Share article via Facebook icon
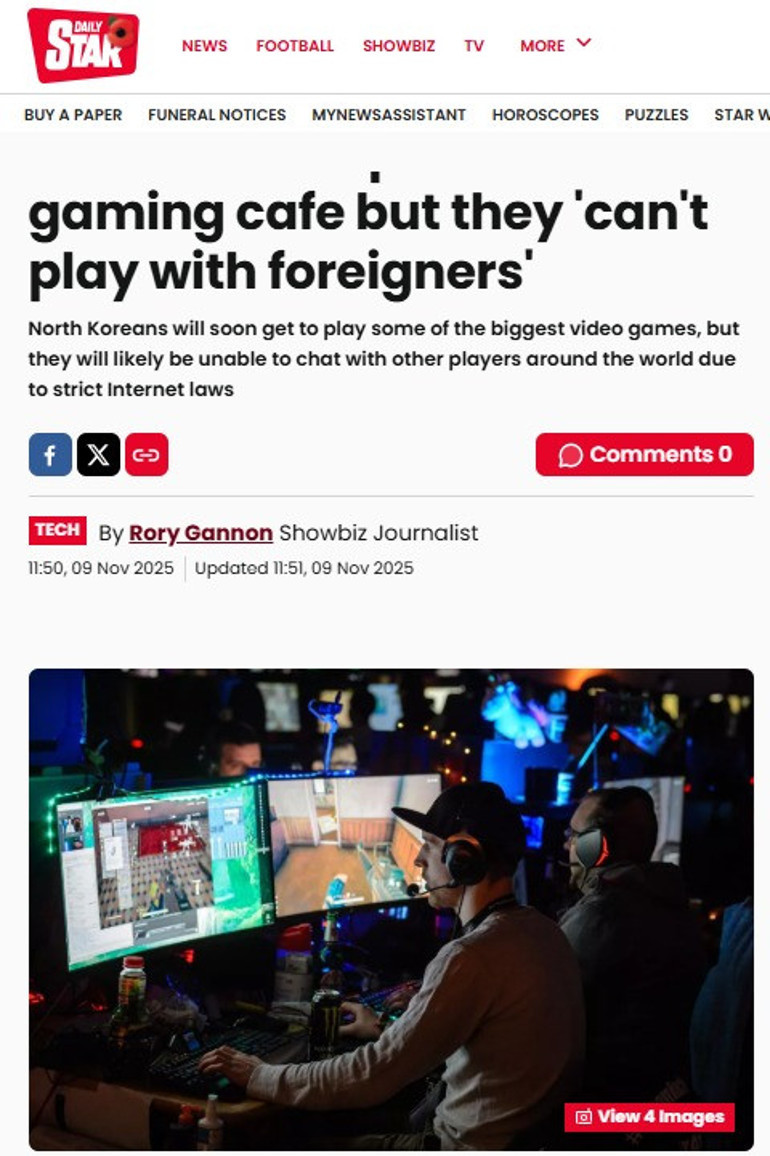The width and height of the screenshot is (770, 1156). (50, 455)
